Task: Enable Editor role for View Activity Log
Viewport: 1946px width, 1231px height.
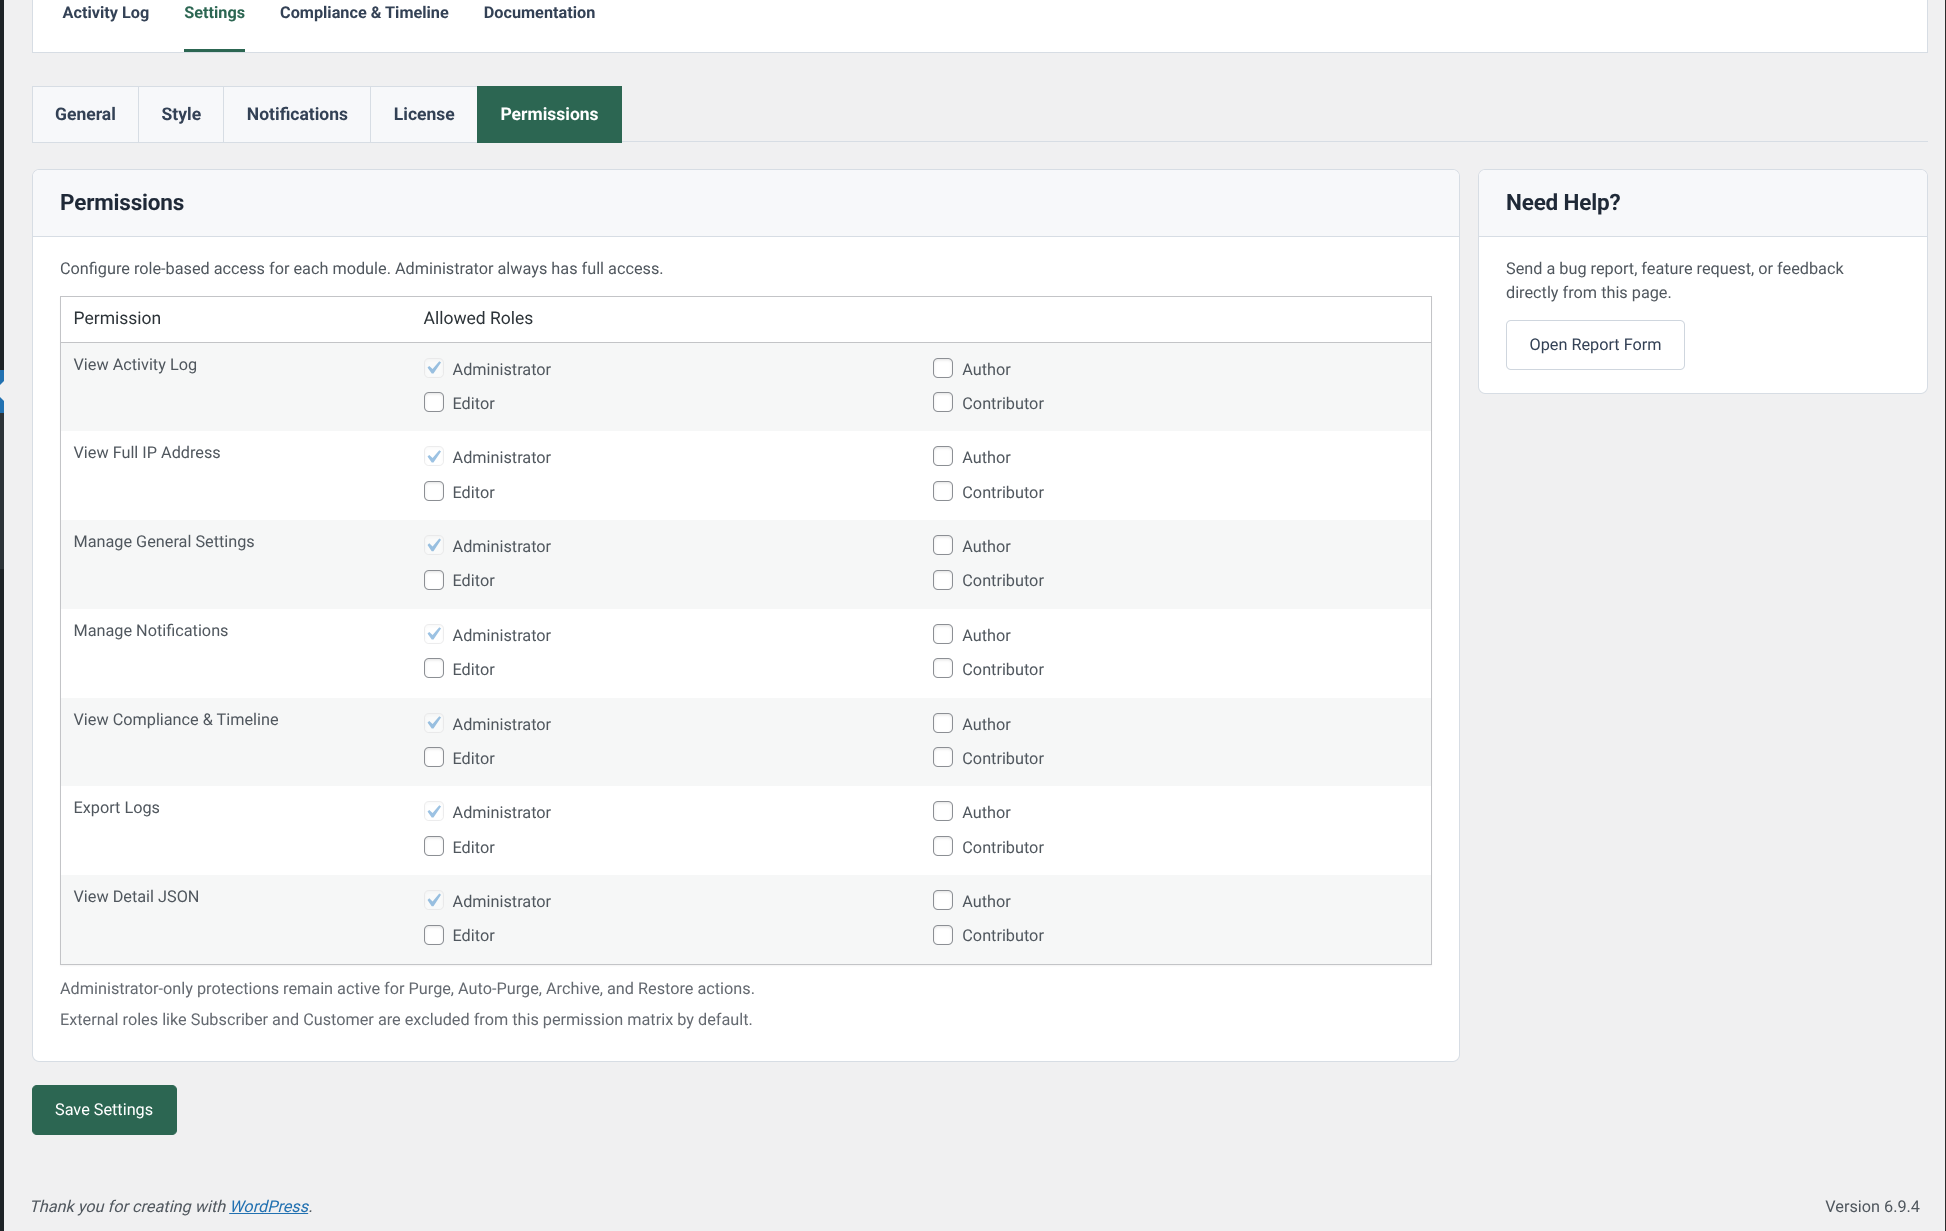Action: 434,402
